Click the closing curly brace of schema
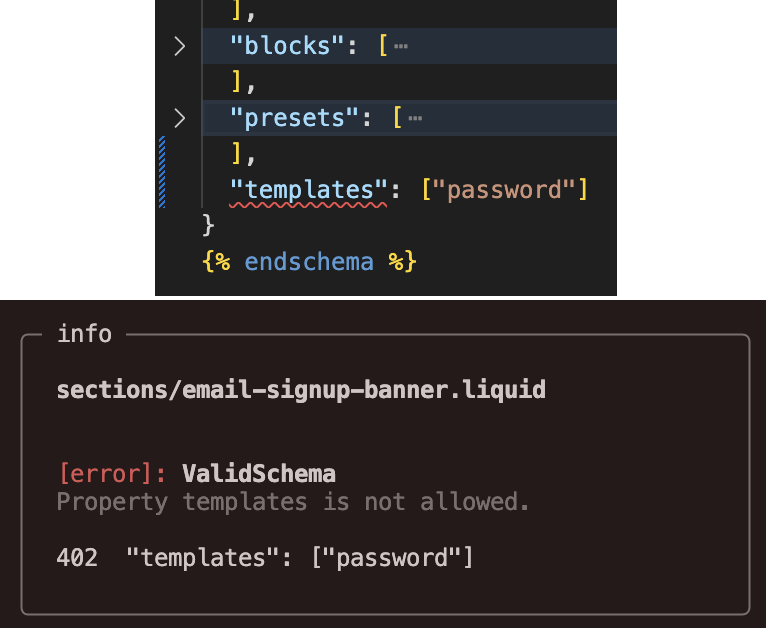Image resolution: width=766 pixels, height=628 pixels. click(x=208, y=225)
